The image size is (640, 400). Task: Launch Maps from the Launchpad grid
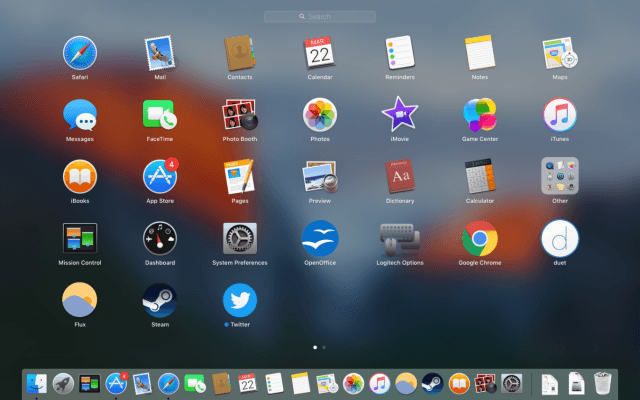tap(560, 53)
